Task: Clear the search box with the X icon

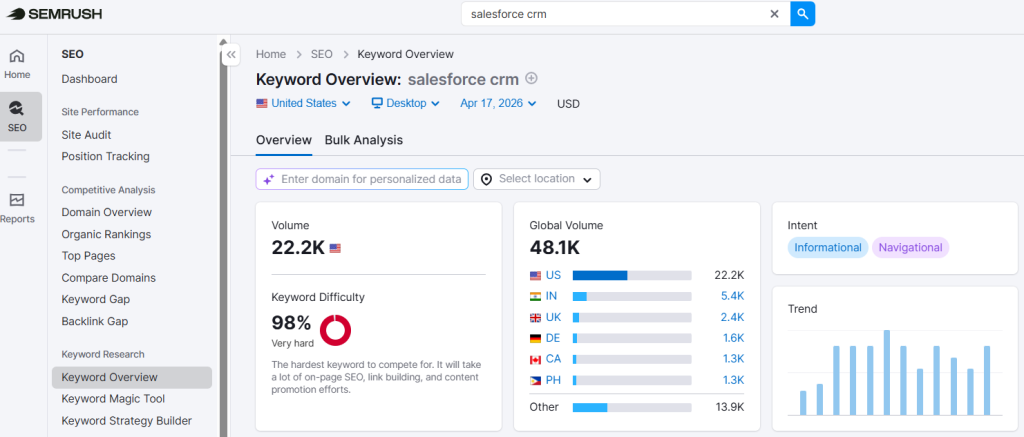Action: click(x=775, y=14)
